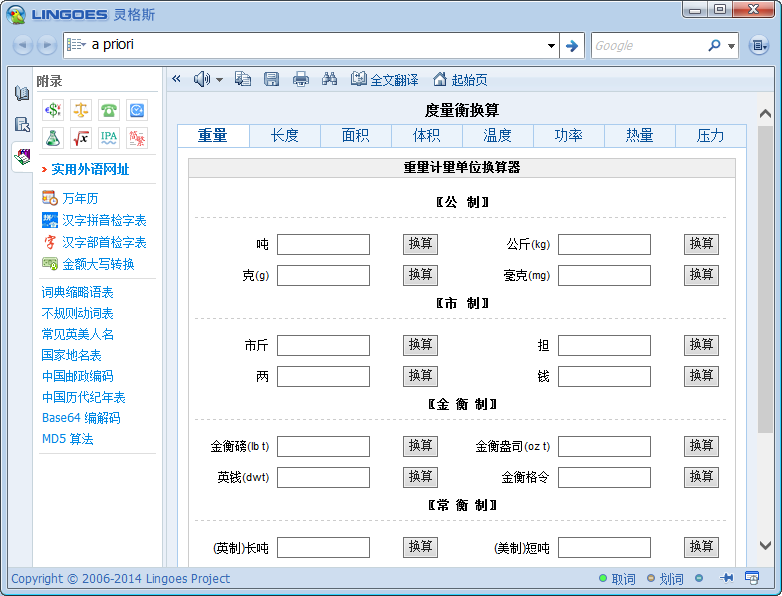The image size is (782, 596).
Task: Toggle 划词 text selection capture
Action: (x=665, y=579)
